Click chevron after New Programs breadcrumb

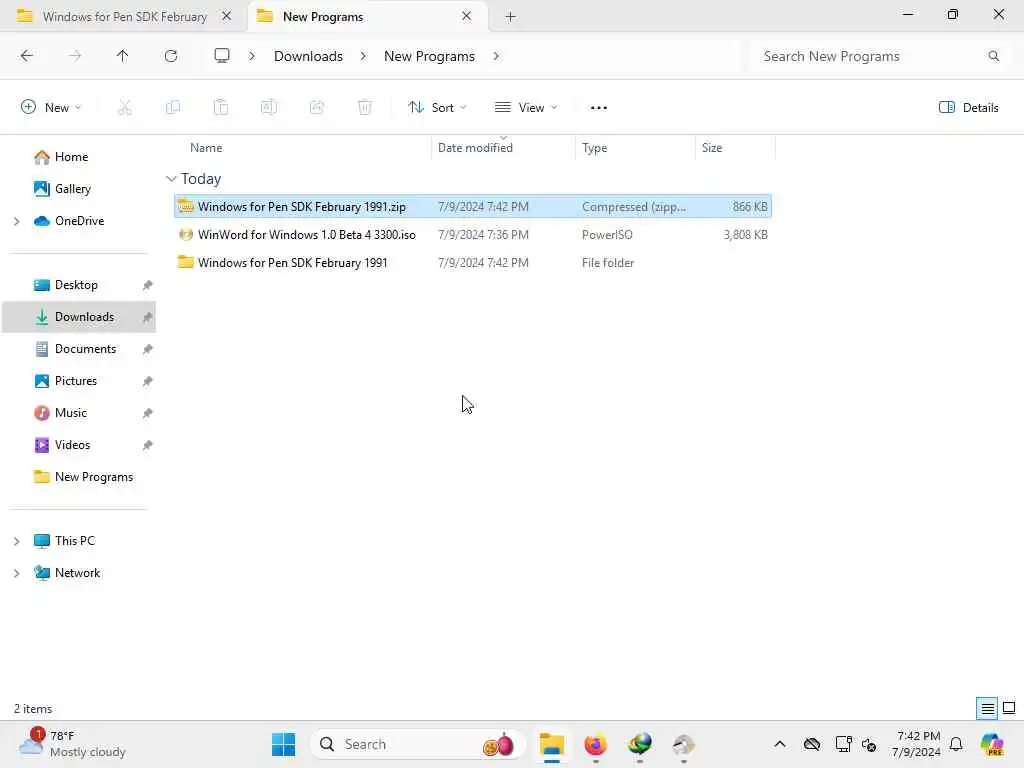496,56
